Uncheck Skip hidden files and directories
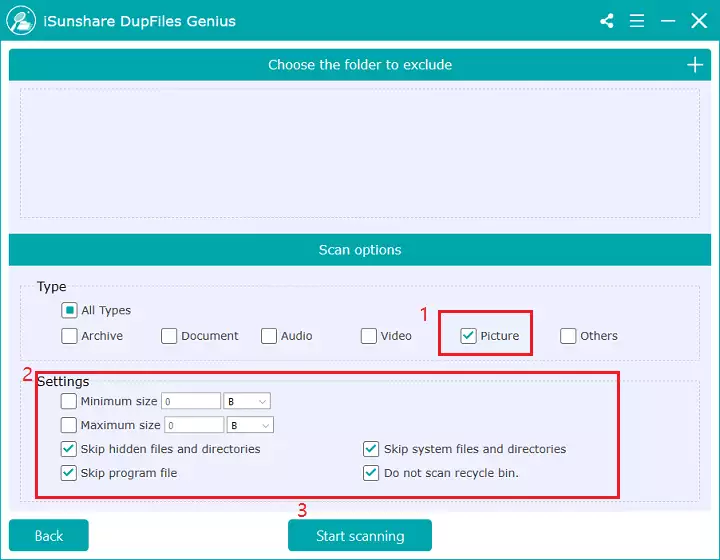This screenshot has height=560, width=720. (x=68, y=448)
